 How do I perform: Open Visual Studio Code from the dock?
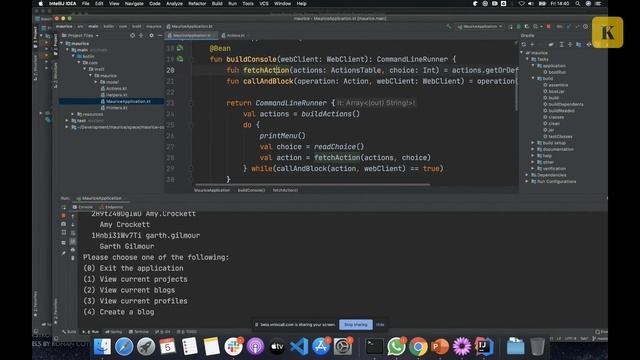click(x=299, y=347)
